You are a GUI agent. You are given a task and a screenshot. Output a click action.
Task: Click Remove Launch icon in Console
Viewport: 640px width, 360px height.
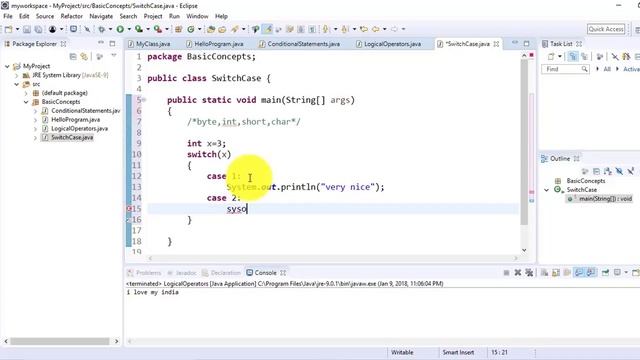point(518,273)
